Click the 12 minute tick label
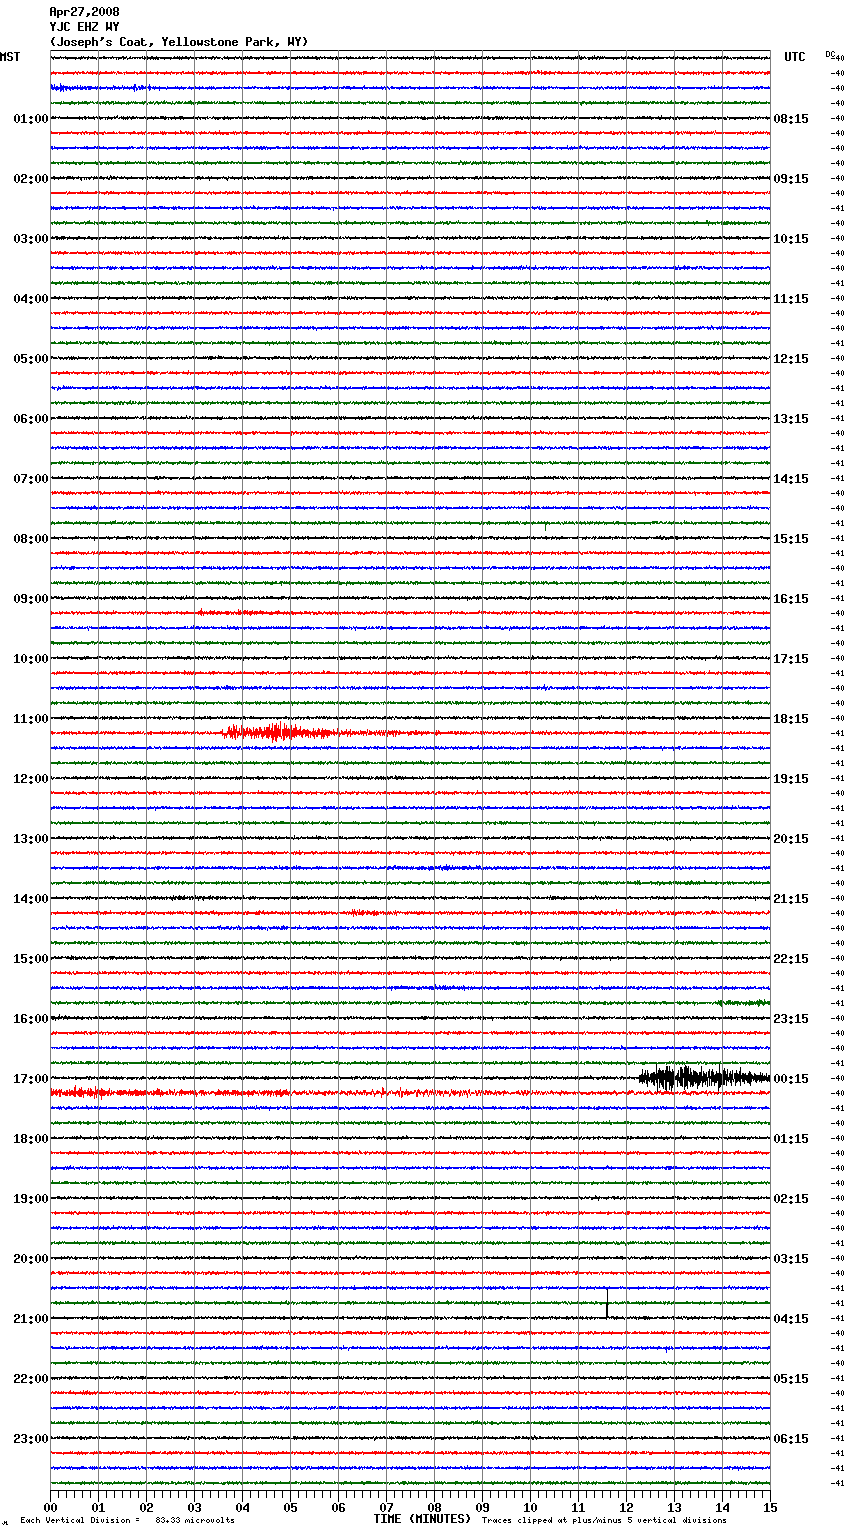The image size is (850, 1534). (627, 1507)
